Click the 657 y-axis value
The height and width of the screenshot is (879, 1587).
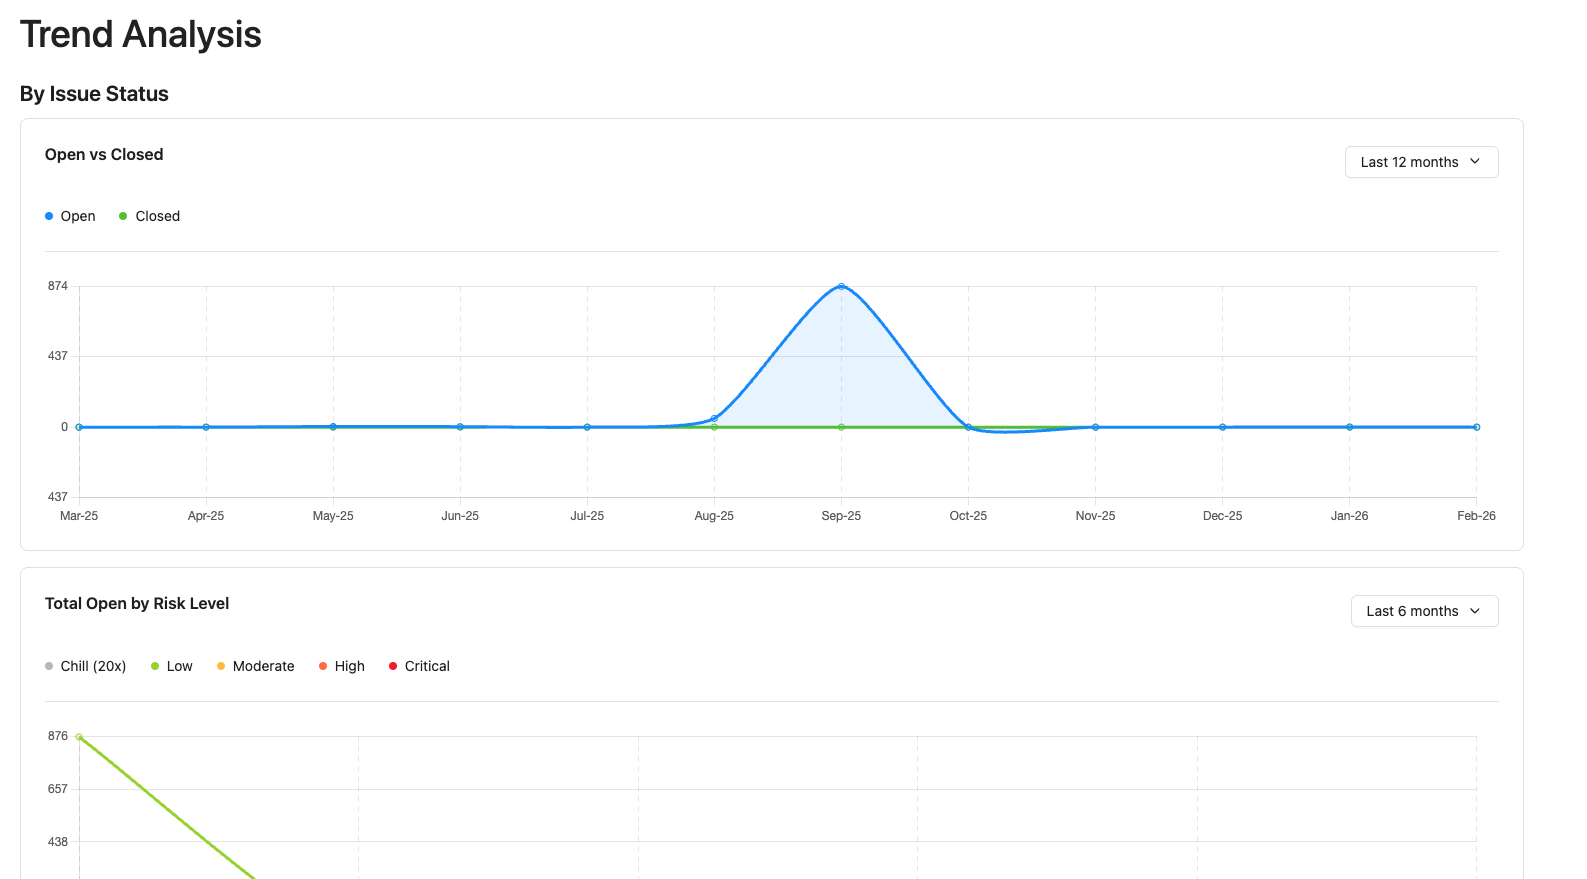[58, 789]
